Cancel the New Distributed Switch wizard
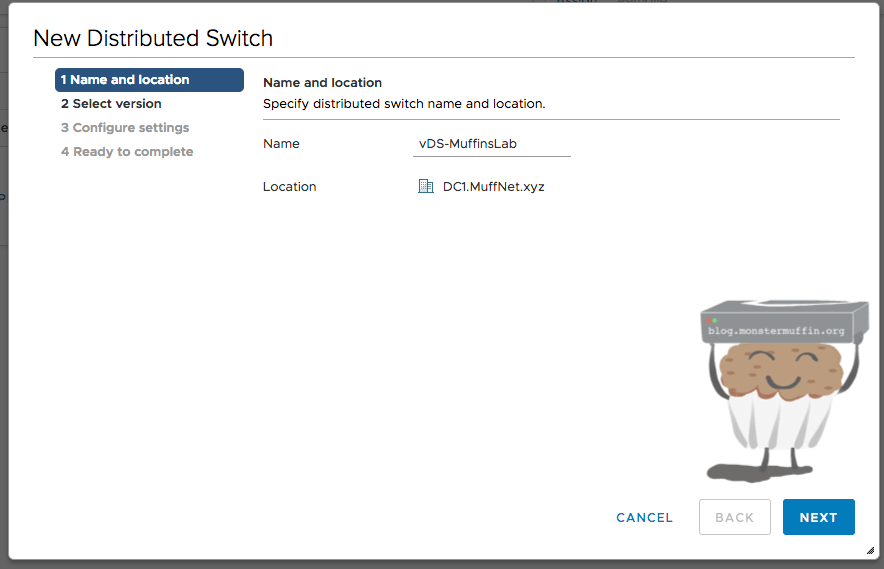This screenshot has height=569, width=884. coord(644,517)
